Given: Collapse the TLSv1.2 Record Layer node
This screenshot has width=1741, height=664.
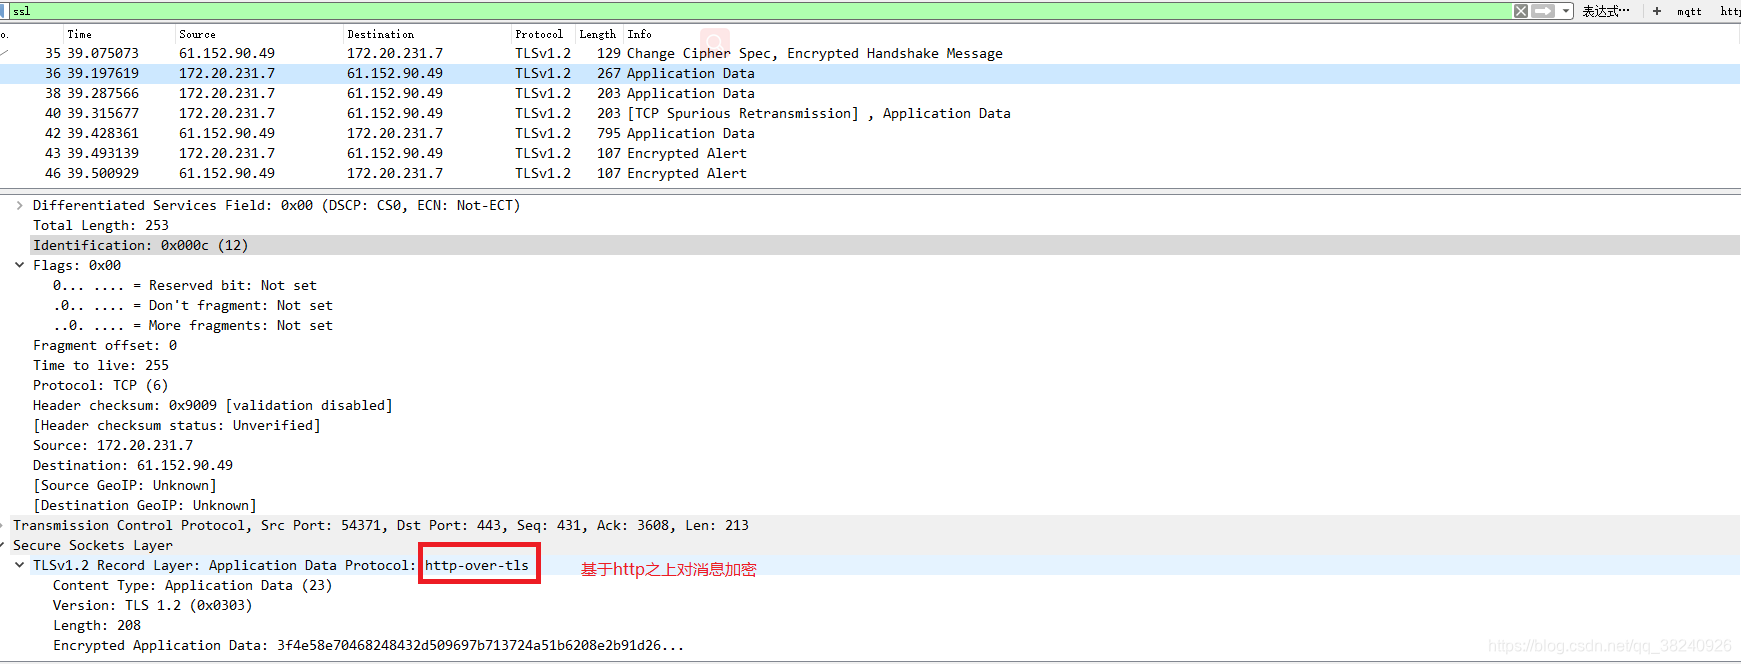Looking at the screenshot, I should point(19,565).
